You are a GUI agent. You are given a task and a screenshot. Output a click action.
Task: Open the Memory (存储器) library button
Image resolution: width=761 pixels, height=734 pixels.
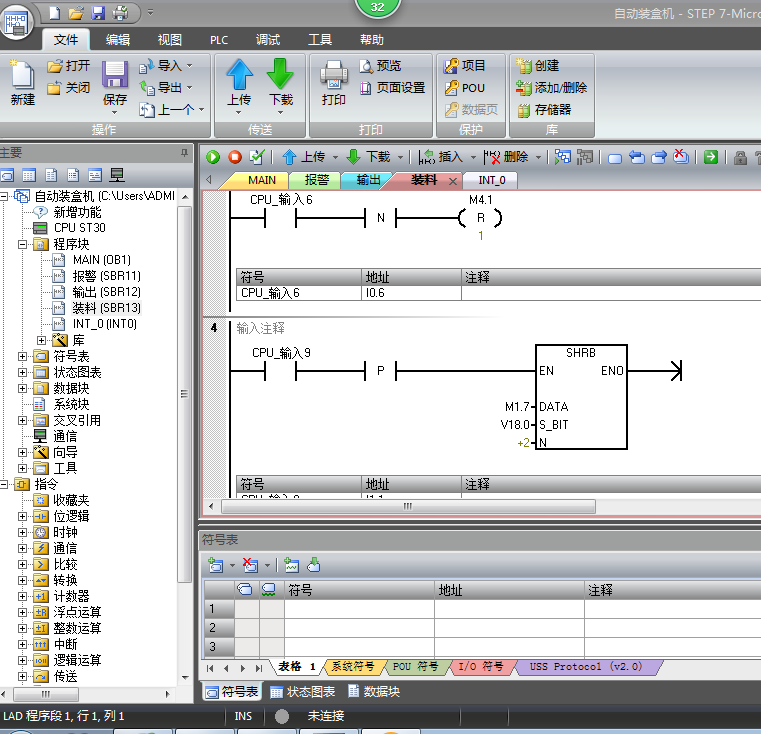(544, 109)
